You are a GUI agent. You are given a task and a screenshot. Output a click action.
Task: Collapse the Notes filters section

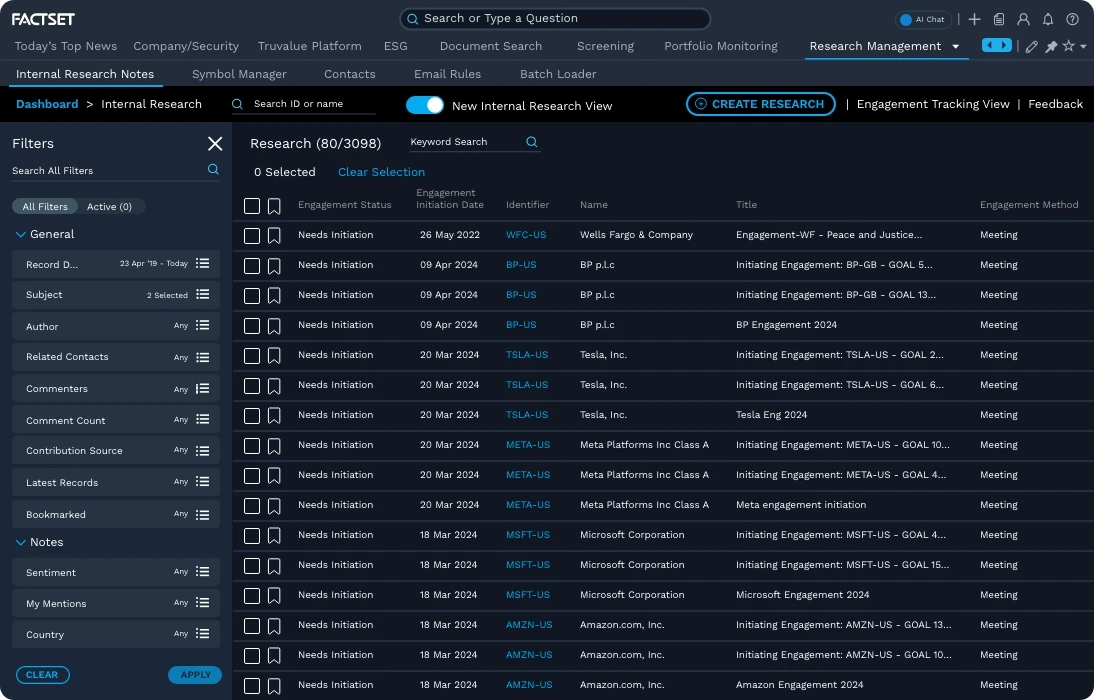click(x=21, y=542)
